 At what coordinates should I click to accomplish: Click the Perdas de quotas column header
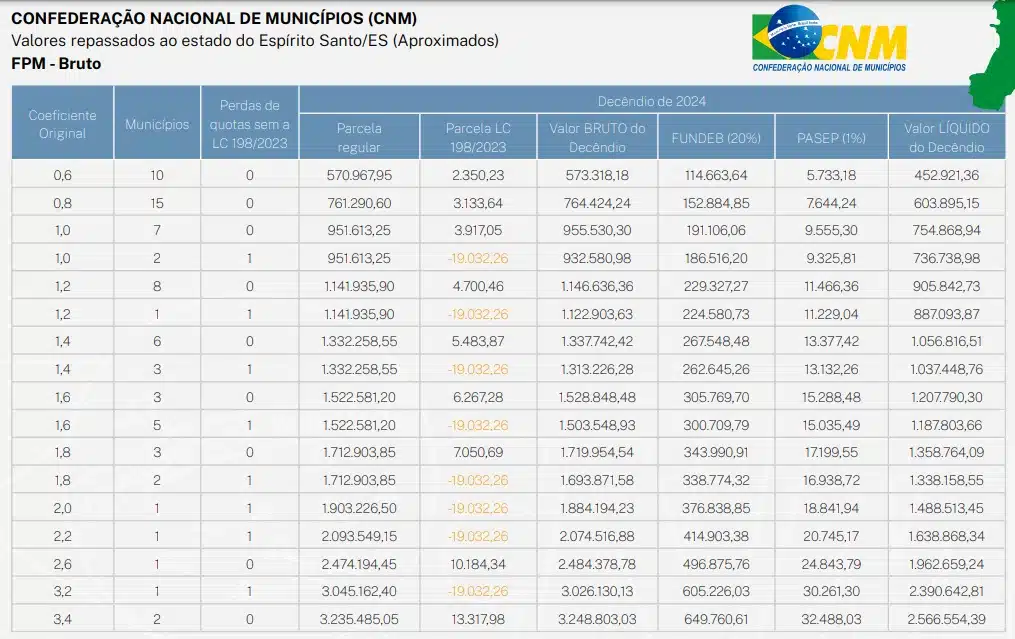click(x=249, y=124)
